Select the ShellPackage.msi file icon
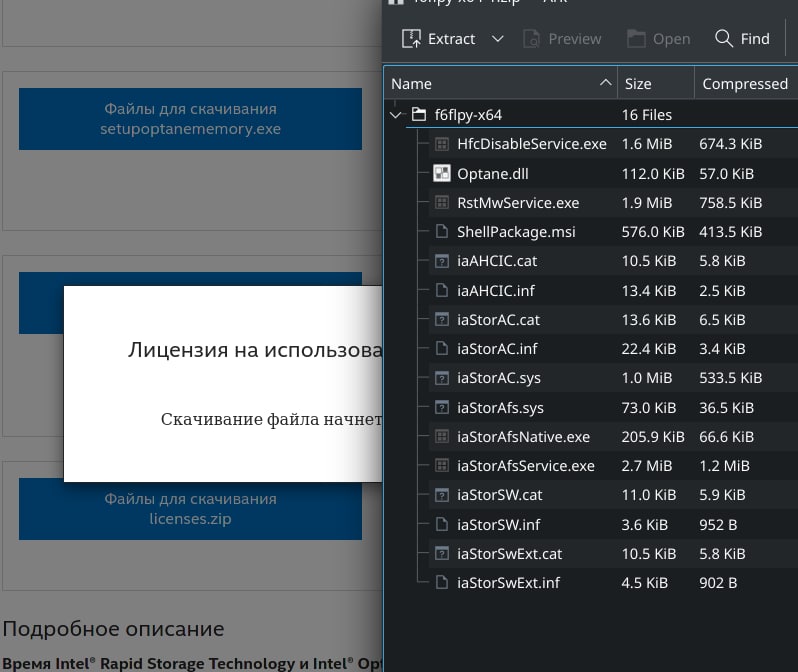 click(442, 232)
